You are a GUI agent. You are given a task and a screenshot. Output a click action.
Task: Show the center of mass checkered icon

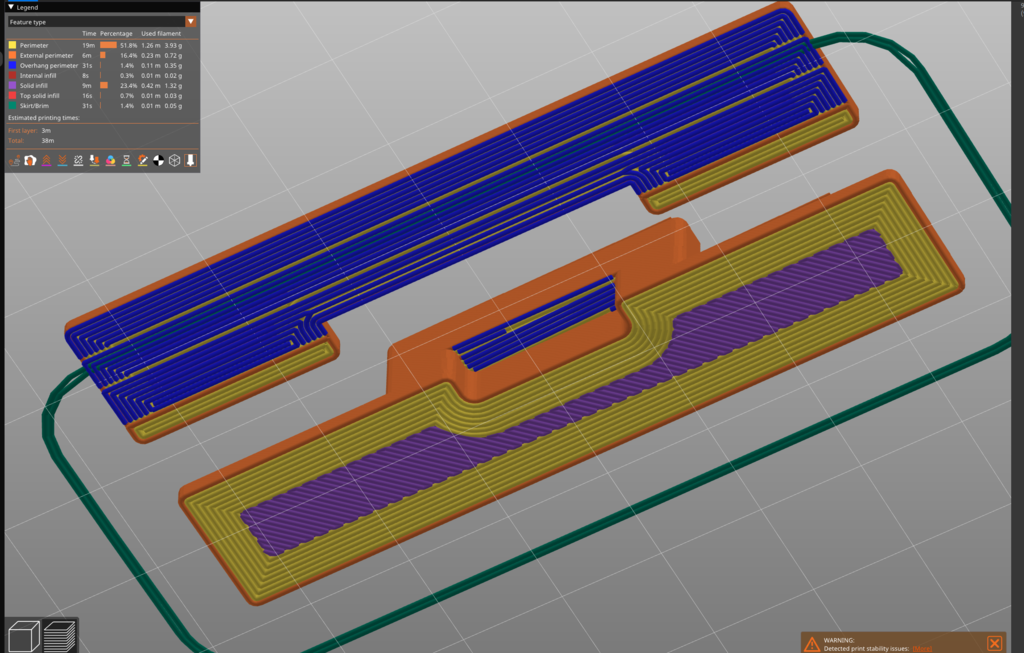157,160
